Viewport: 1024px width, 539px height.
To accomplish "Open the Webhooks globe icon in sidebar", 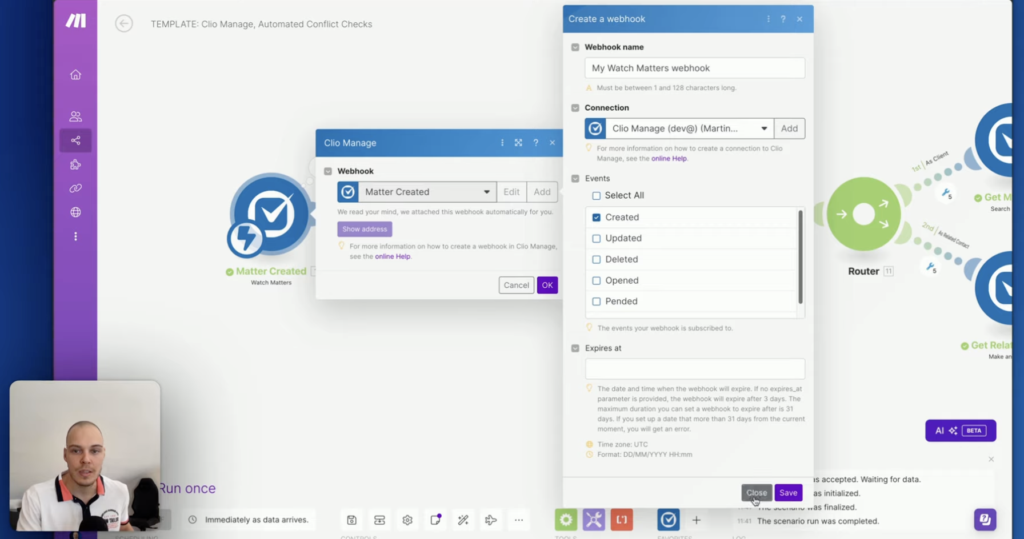I will coord(76,212).
